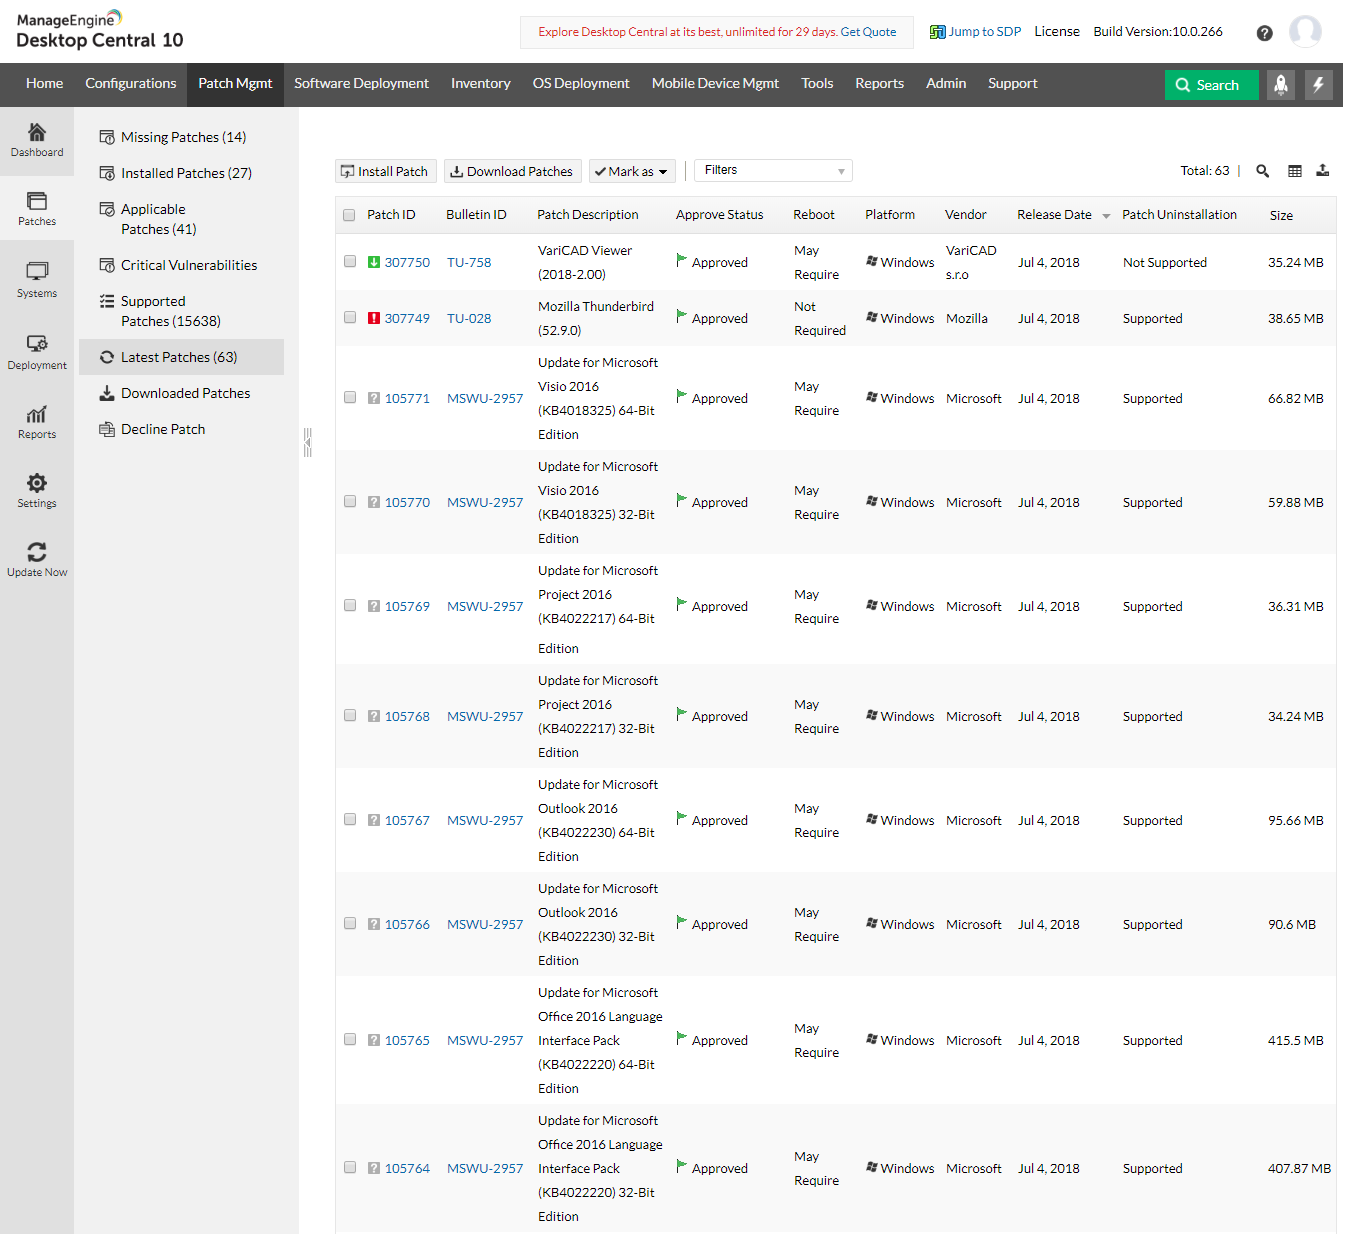Collapse the left panel splitter handle
Image resolution: width=1360 pixels, height=1234 pixels.
point(308,442)
